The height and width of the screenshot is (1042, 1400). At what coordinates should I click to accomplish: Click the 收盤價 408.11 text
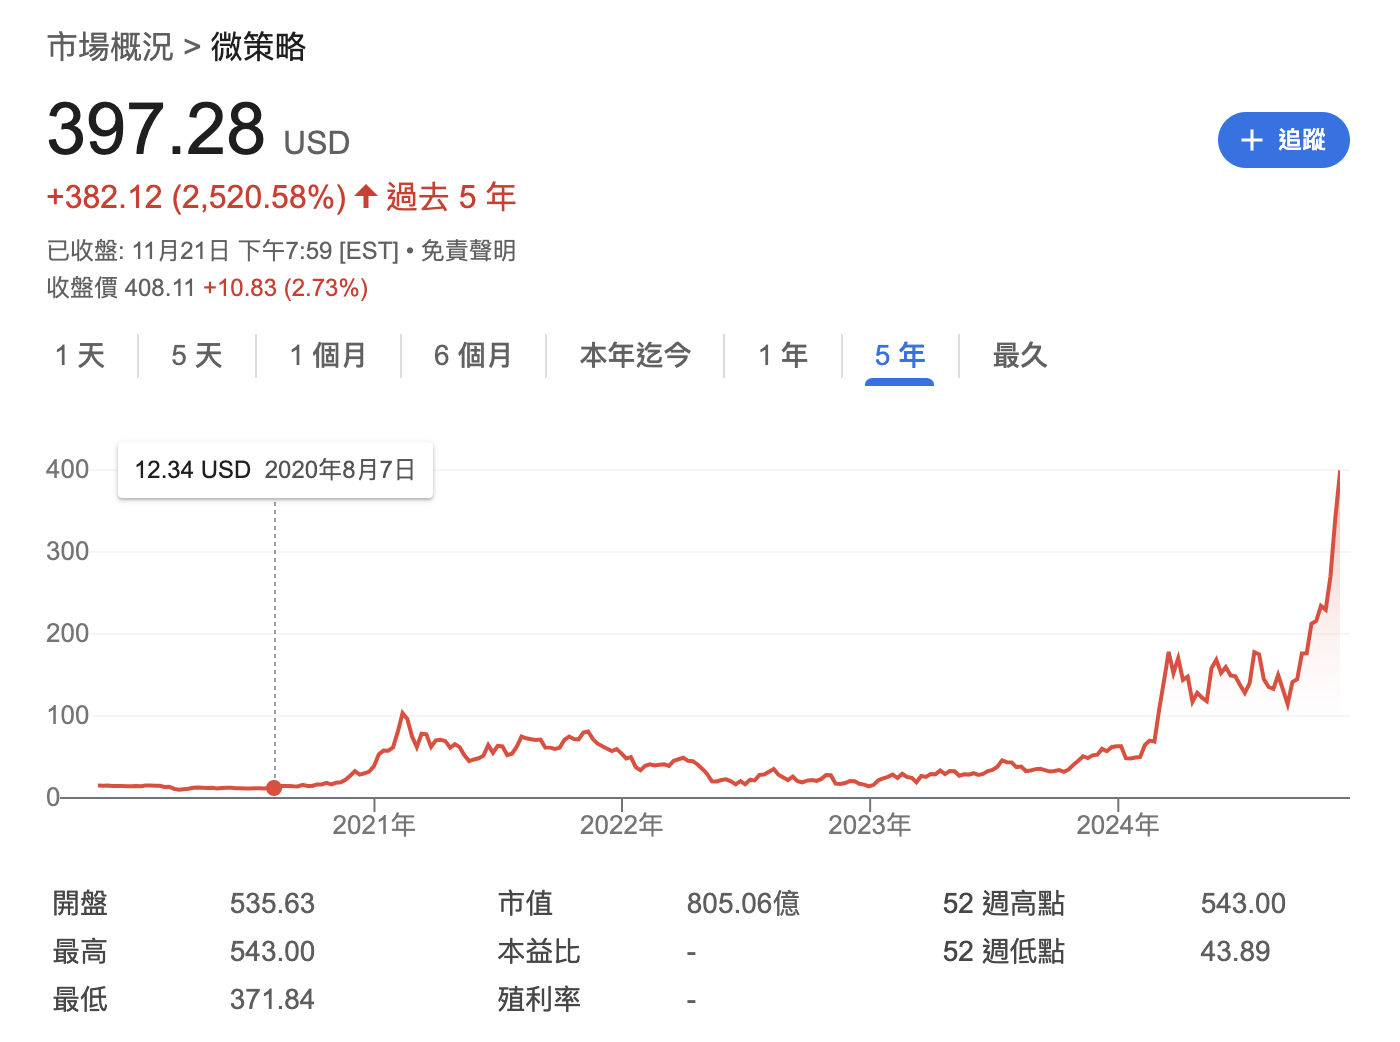coord(121,288)
